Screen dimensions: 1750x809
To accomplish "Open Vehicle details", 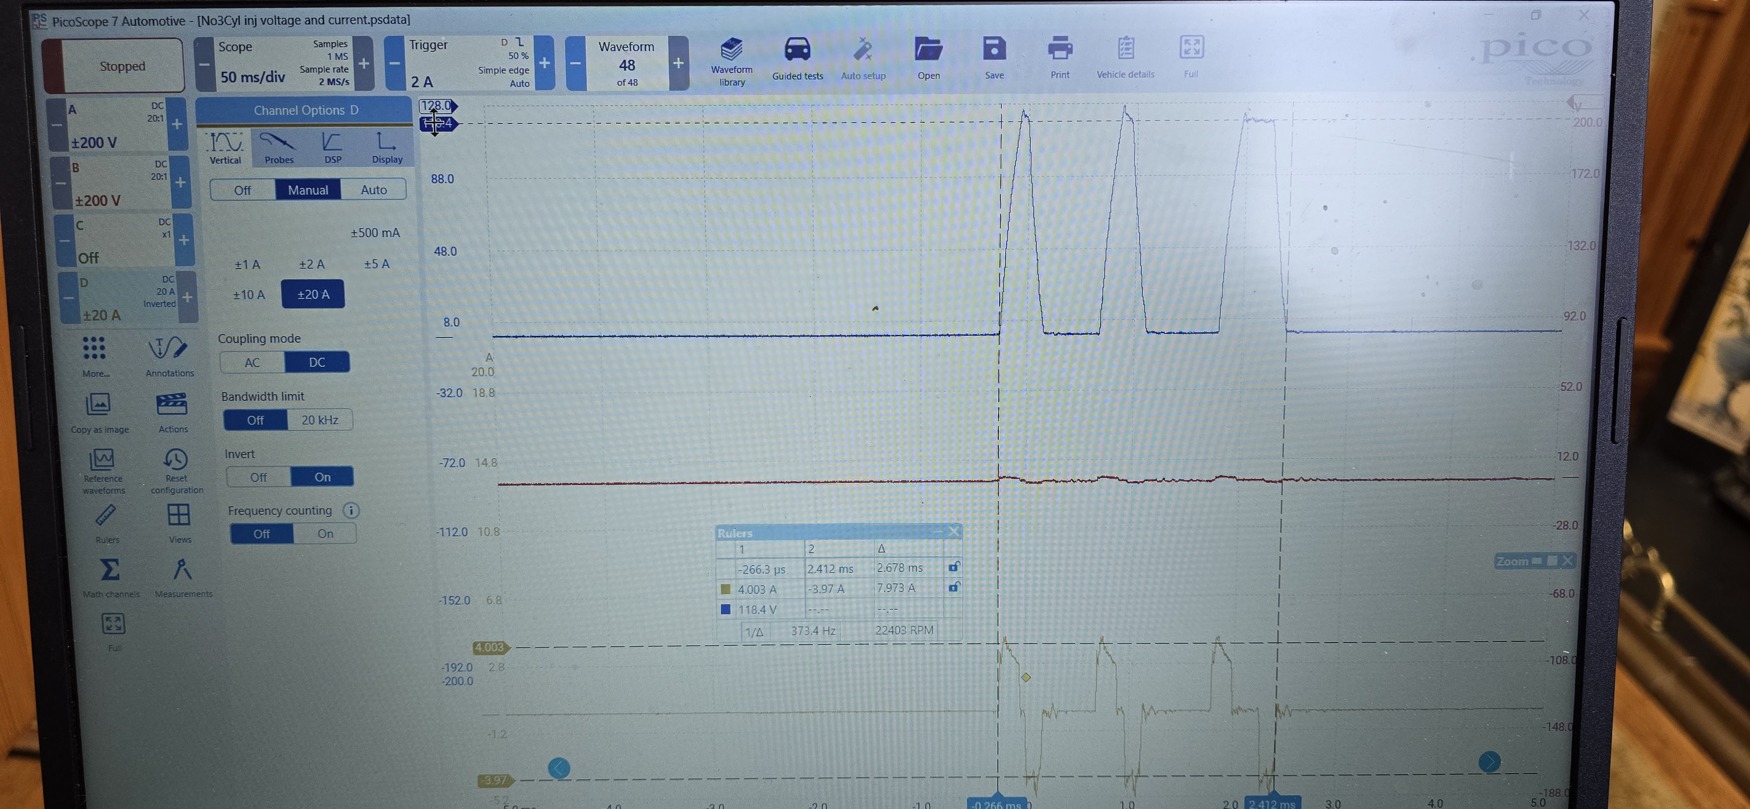I will click(1125, 59).
